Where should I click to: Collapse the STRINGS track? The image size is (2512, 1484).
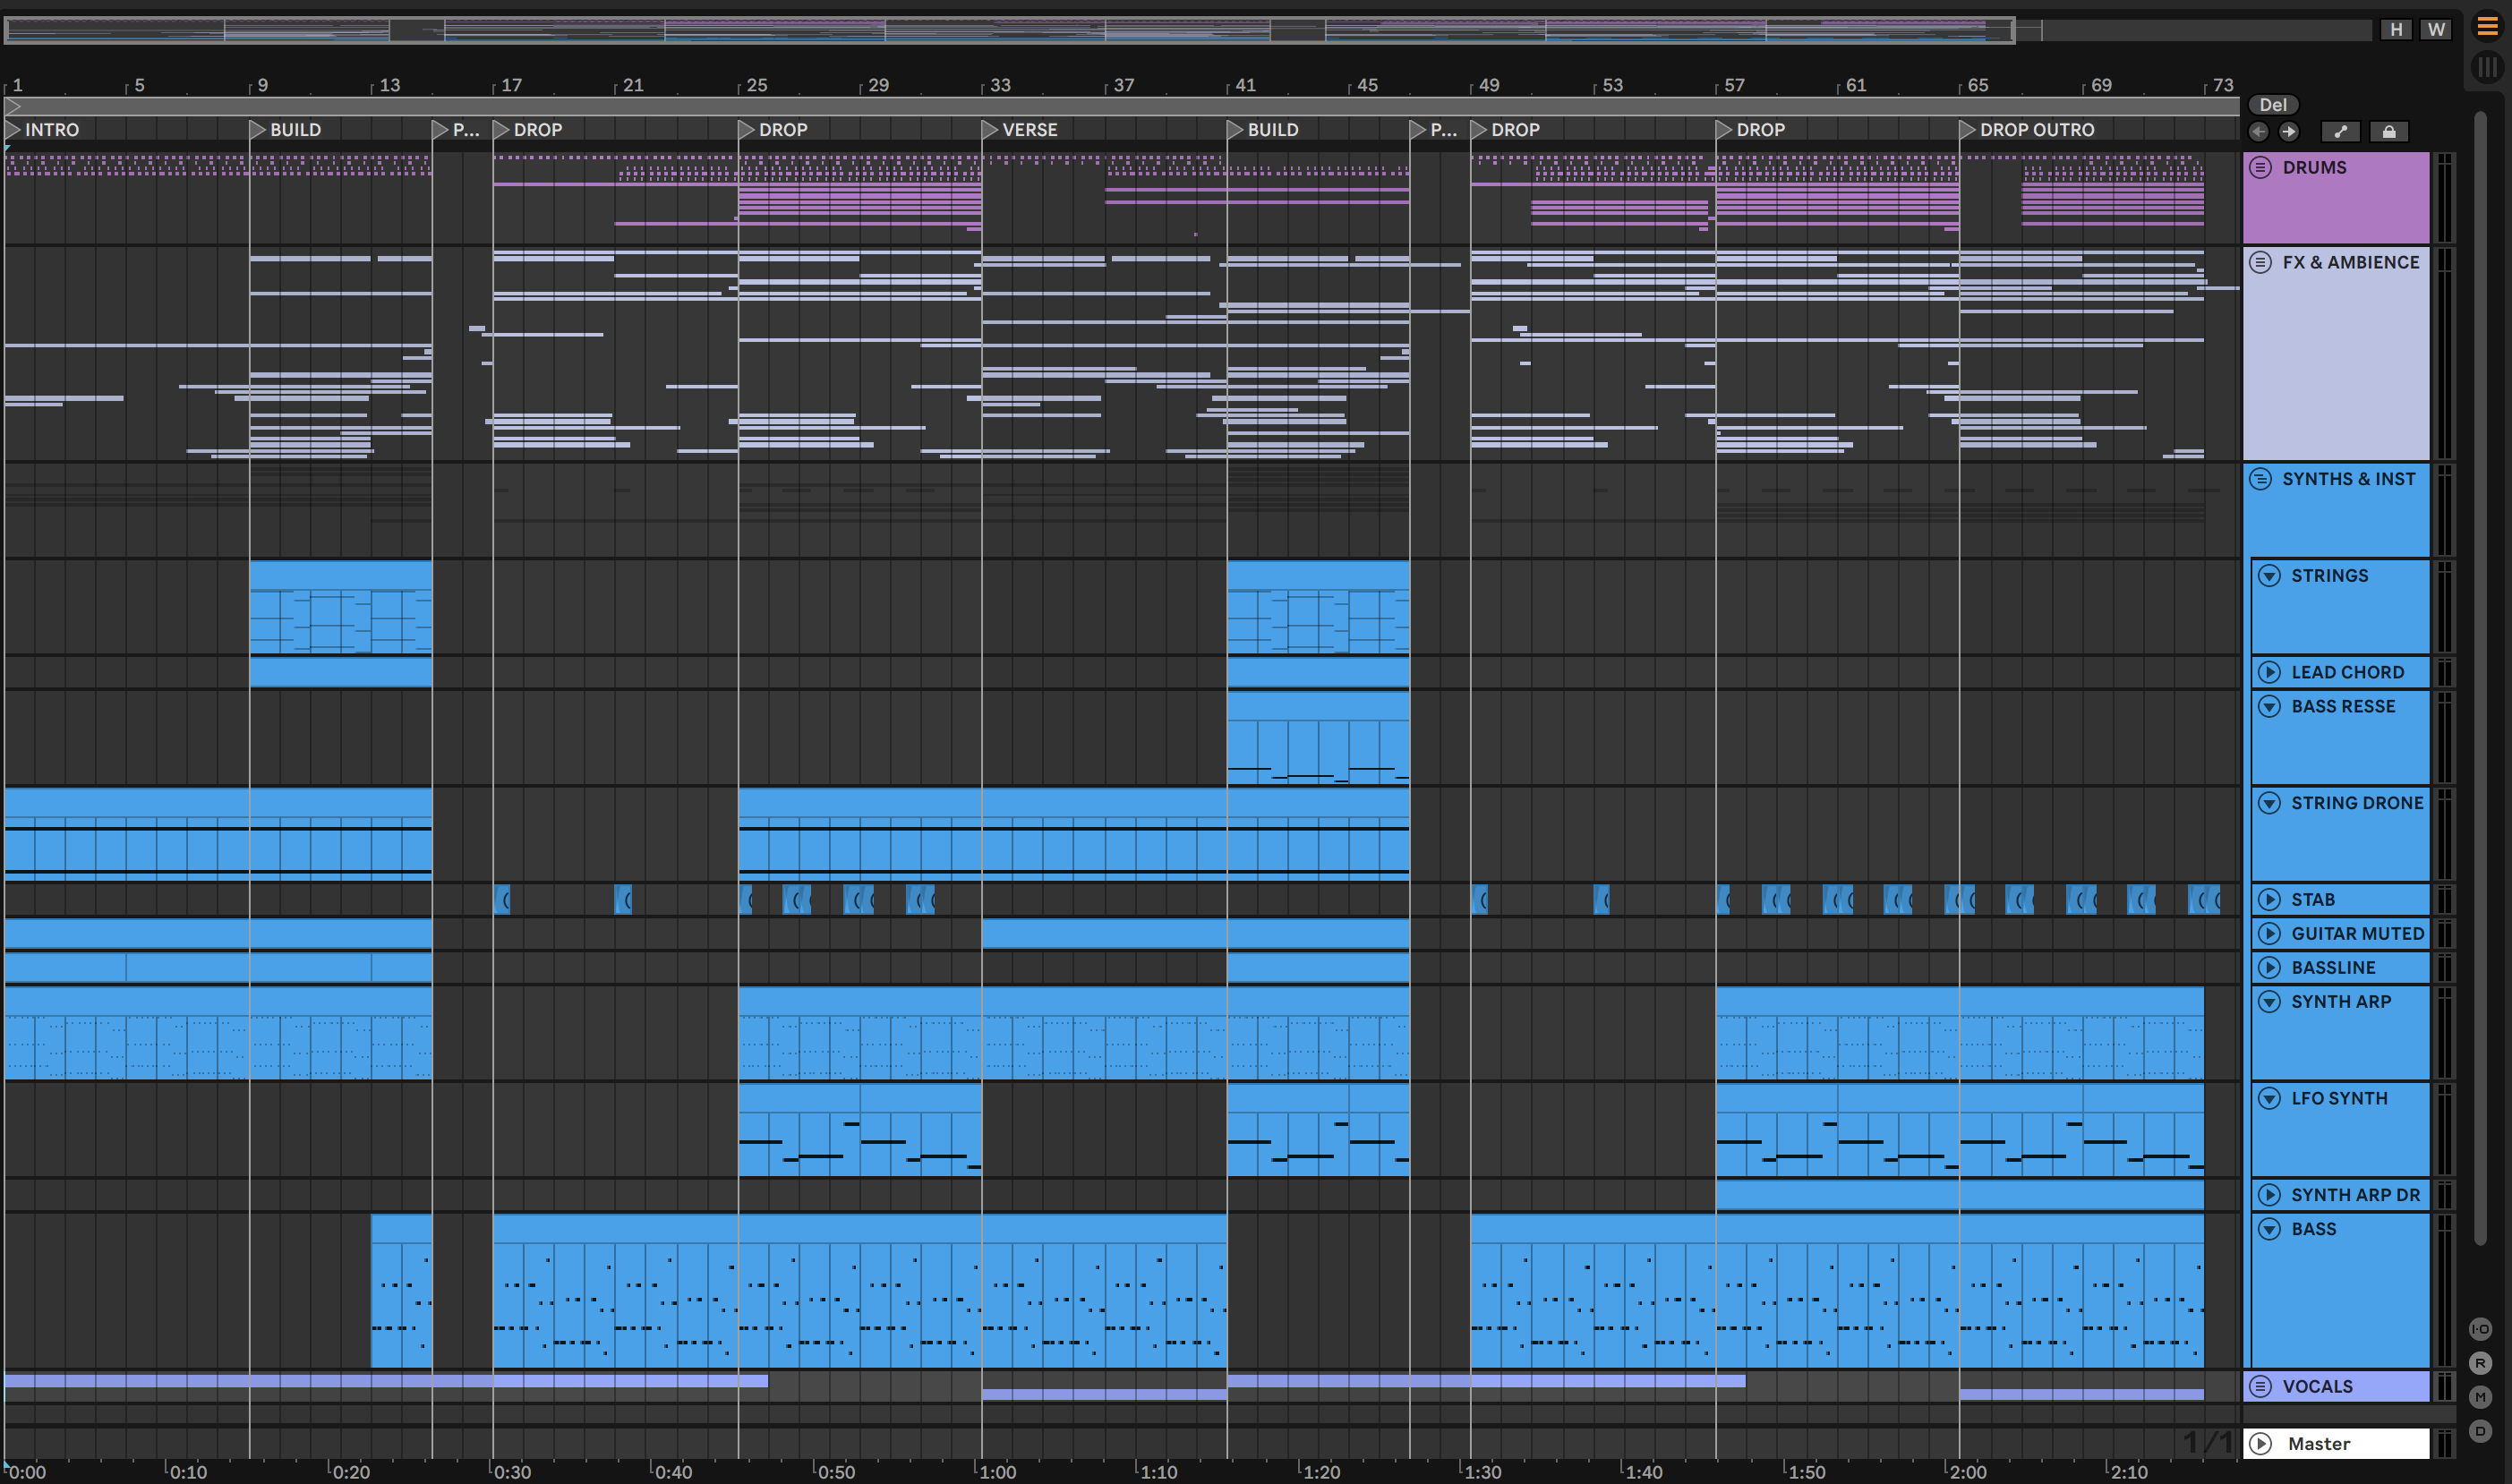[2270, 575]
